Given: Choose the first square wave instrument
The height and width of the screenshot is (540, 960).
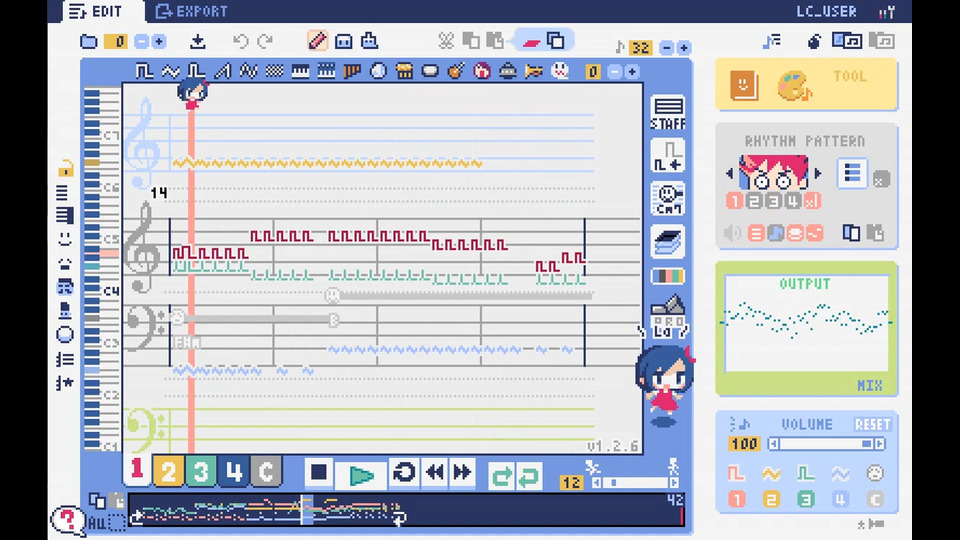Looking at the screenshot, I should click(x=144, y=71).
